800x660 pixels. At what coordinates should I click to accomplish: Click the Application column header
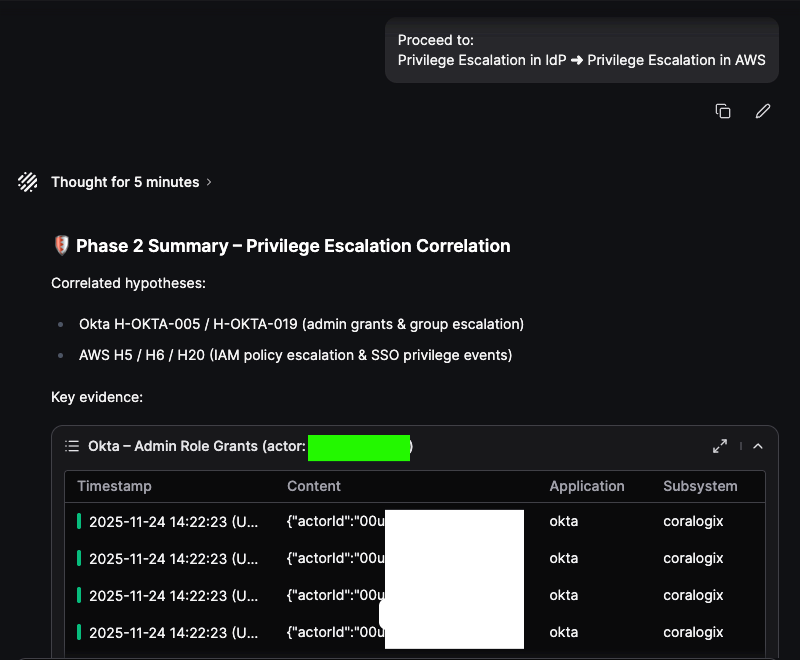point(586,486)
